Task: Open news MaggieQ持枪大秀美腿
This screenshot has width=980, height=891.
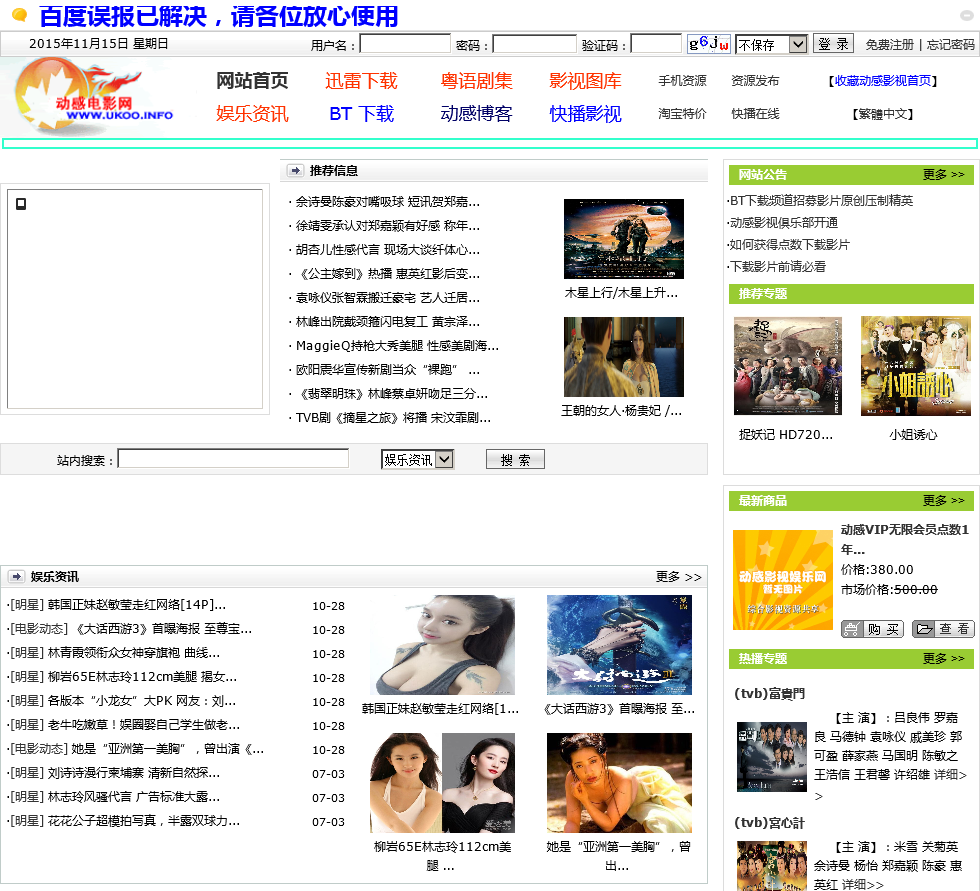Action: [397, 346]
